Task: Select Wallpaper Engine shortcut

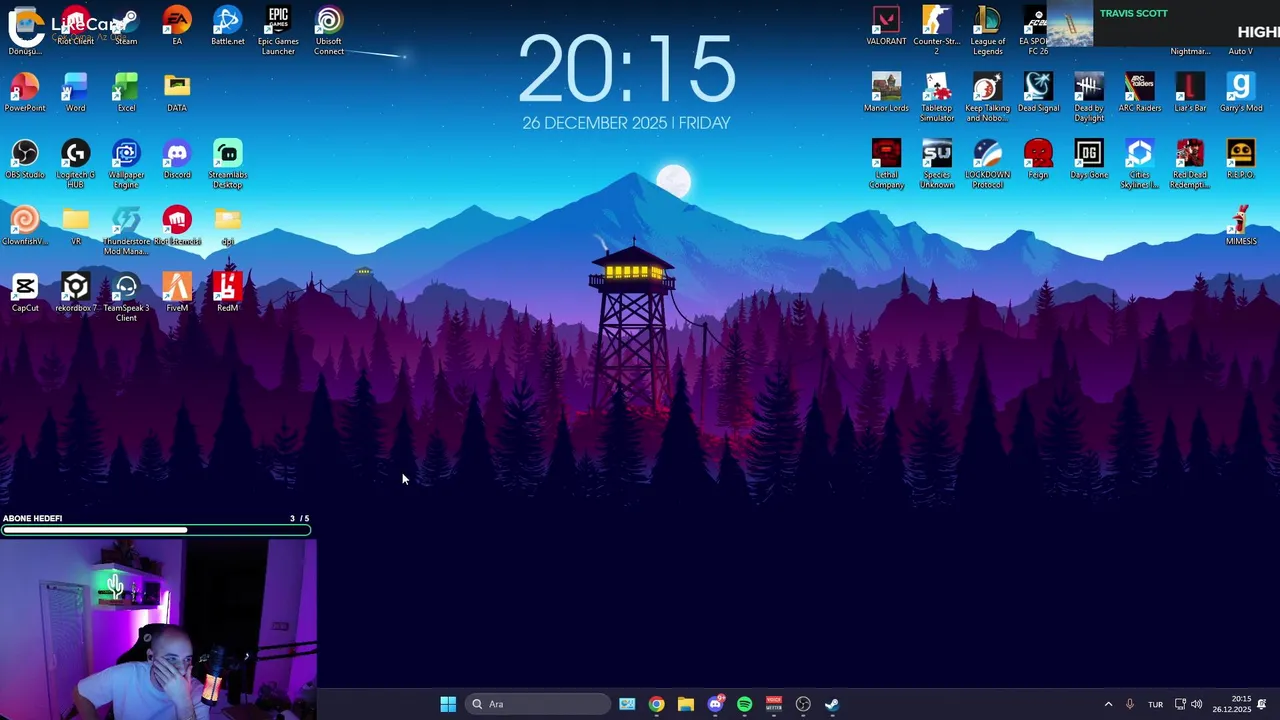Action: click(126, 164)
